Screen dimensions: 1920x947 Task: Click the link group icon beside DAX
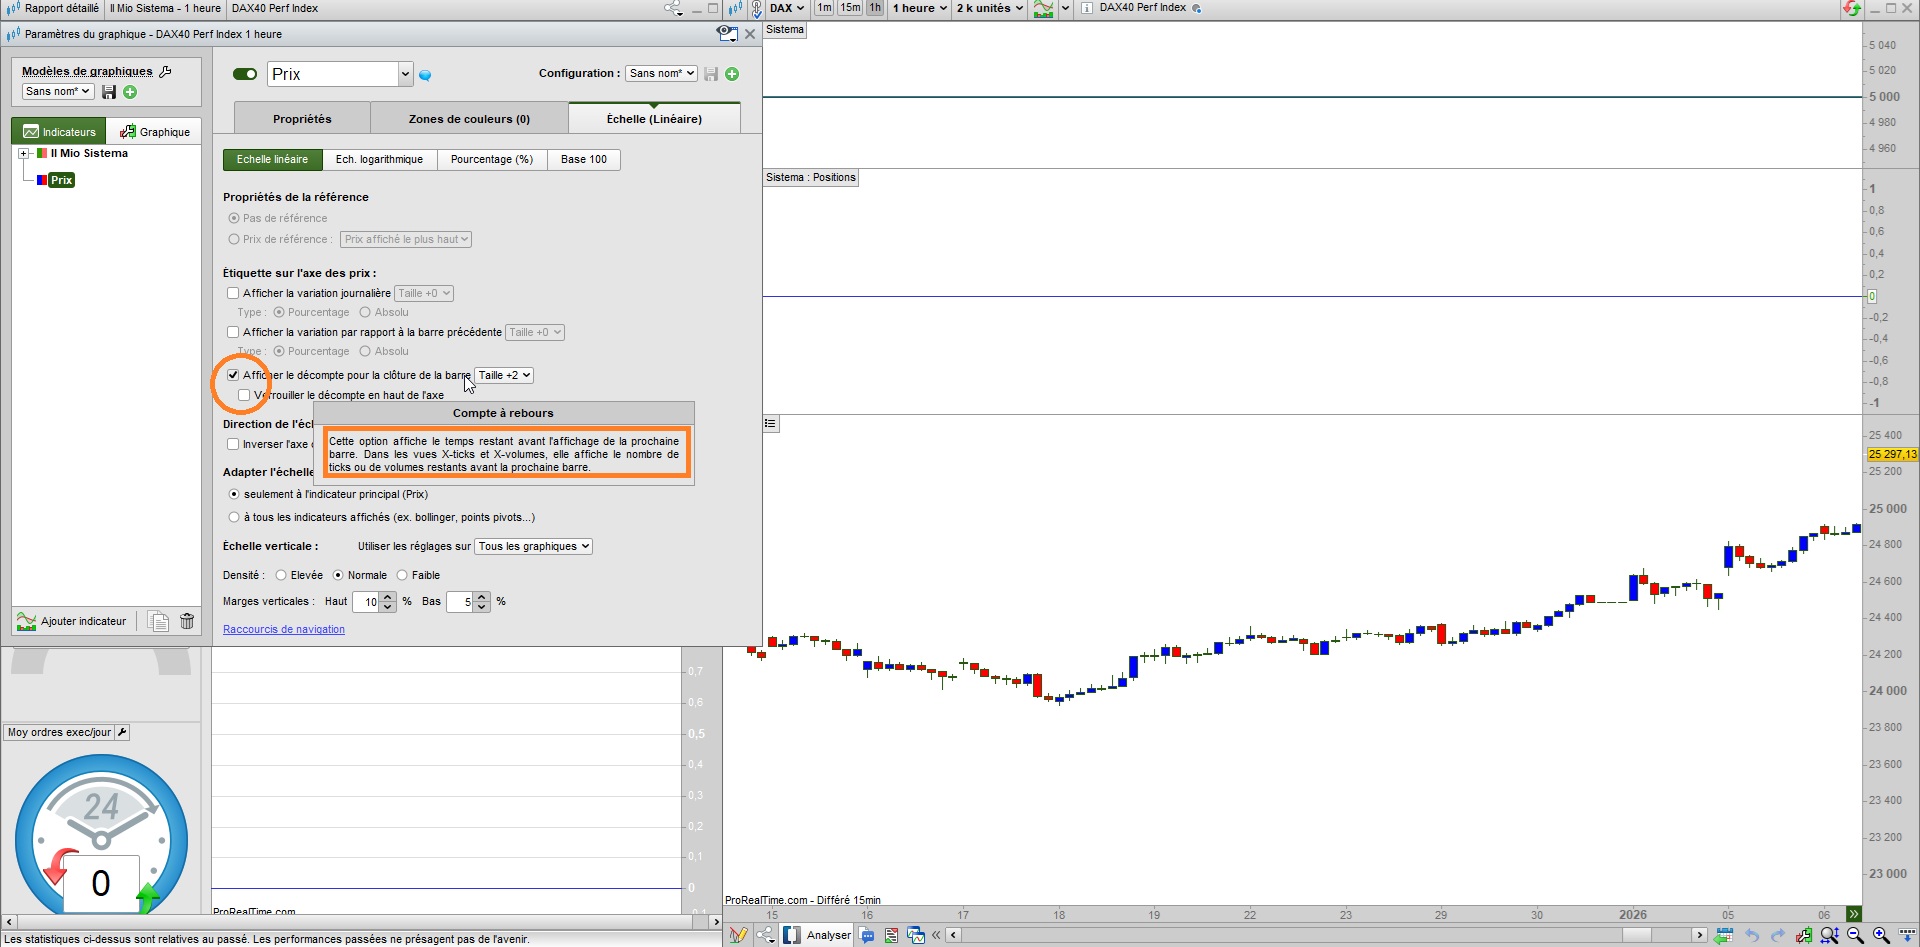pos(757,8)
